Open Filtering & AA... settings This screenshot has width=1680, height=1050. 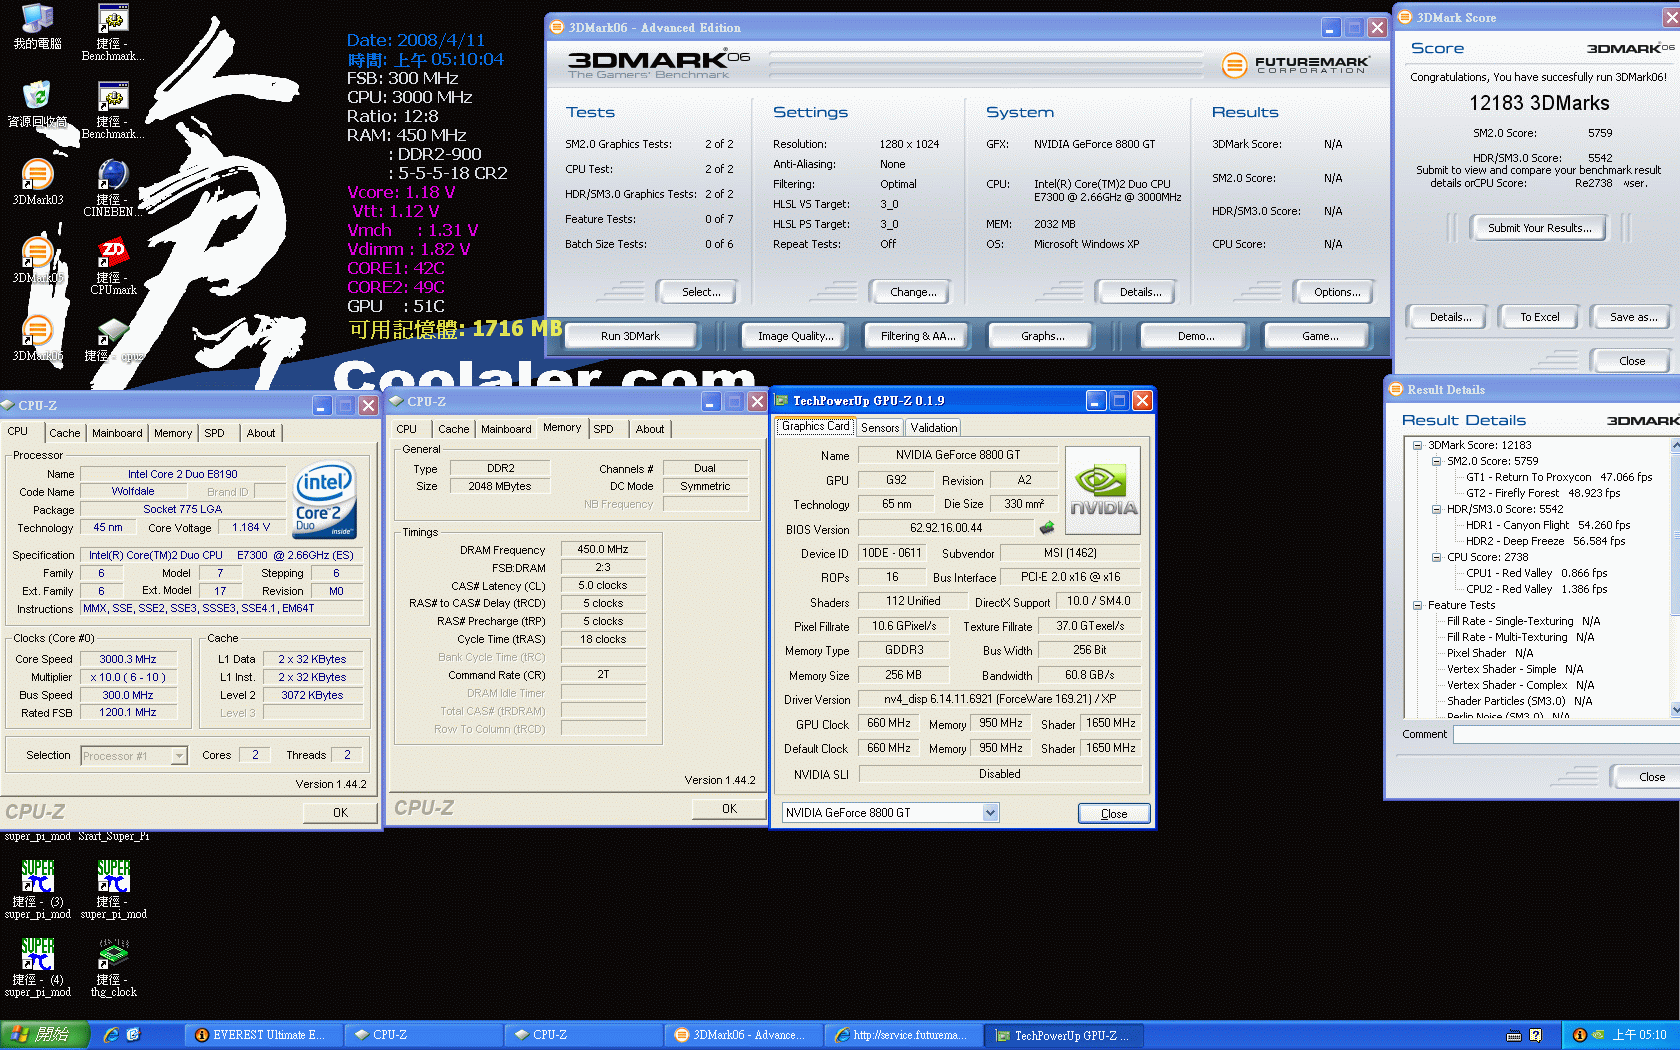918,336
